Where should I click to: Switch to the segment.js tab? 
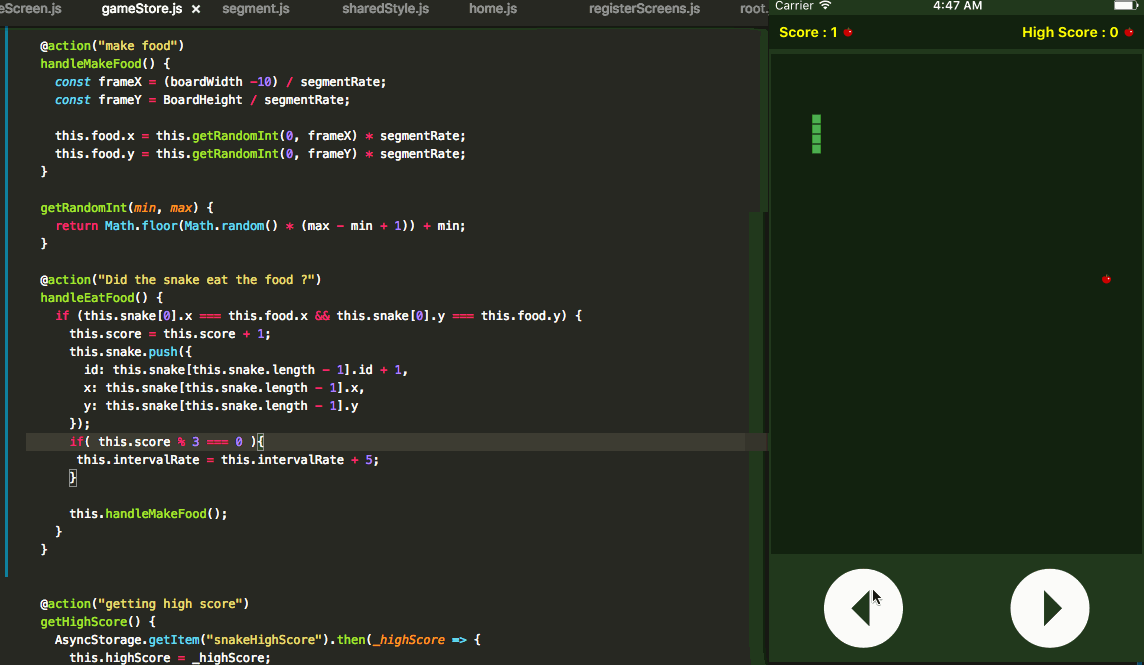click(x=255, y=9)
